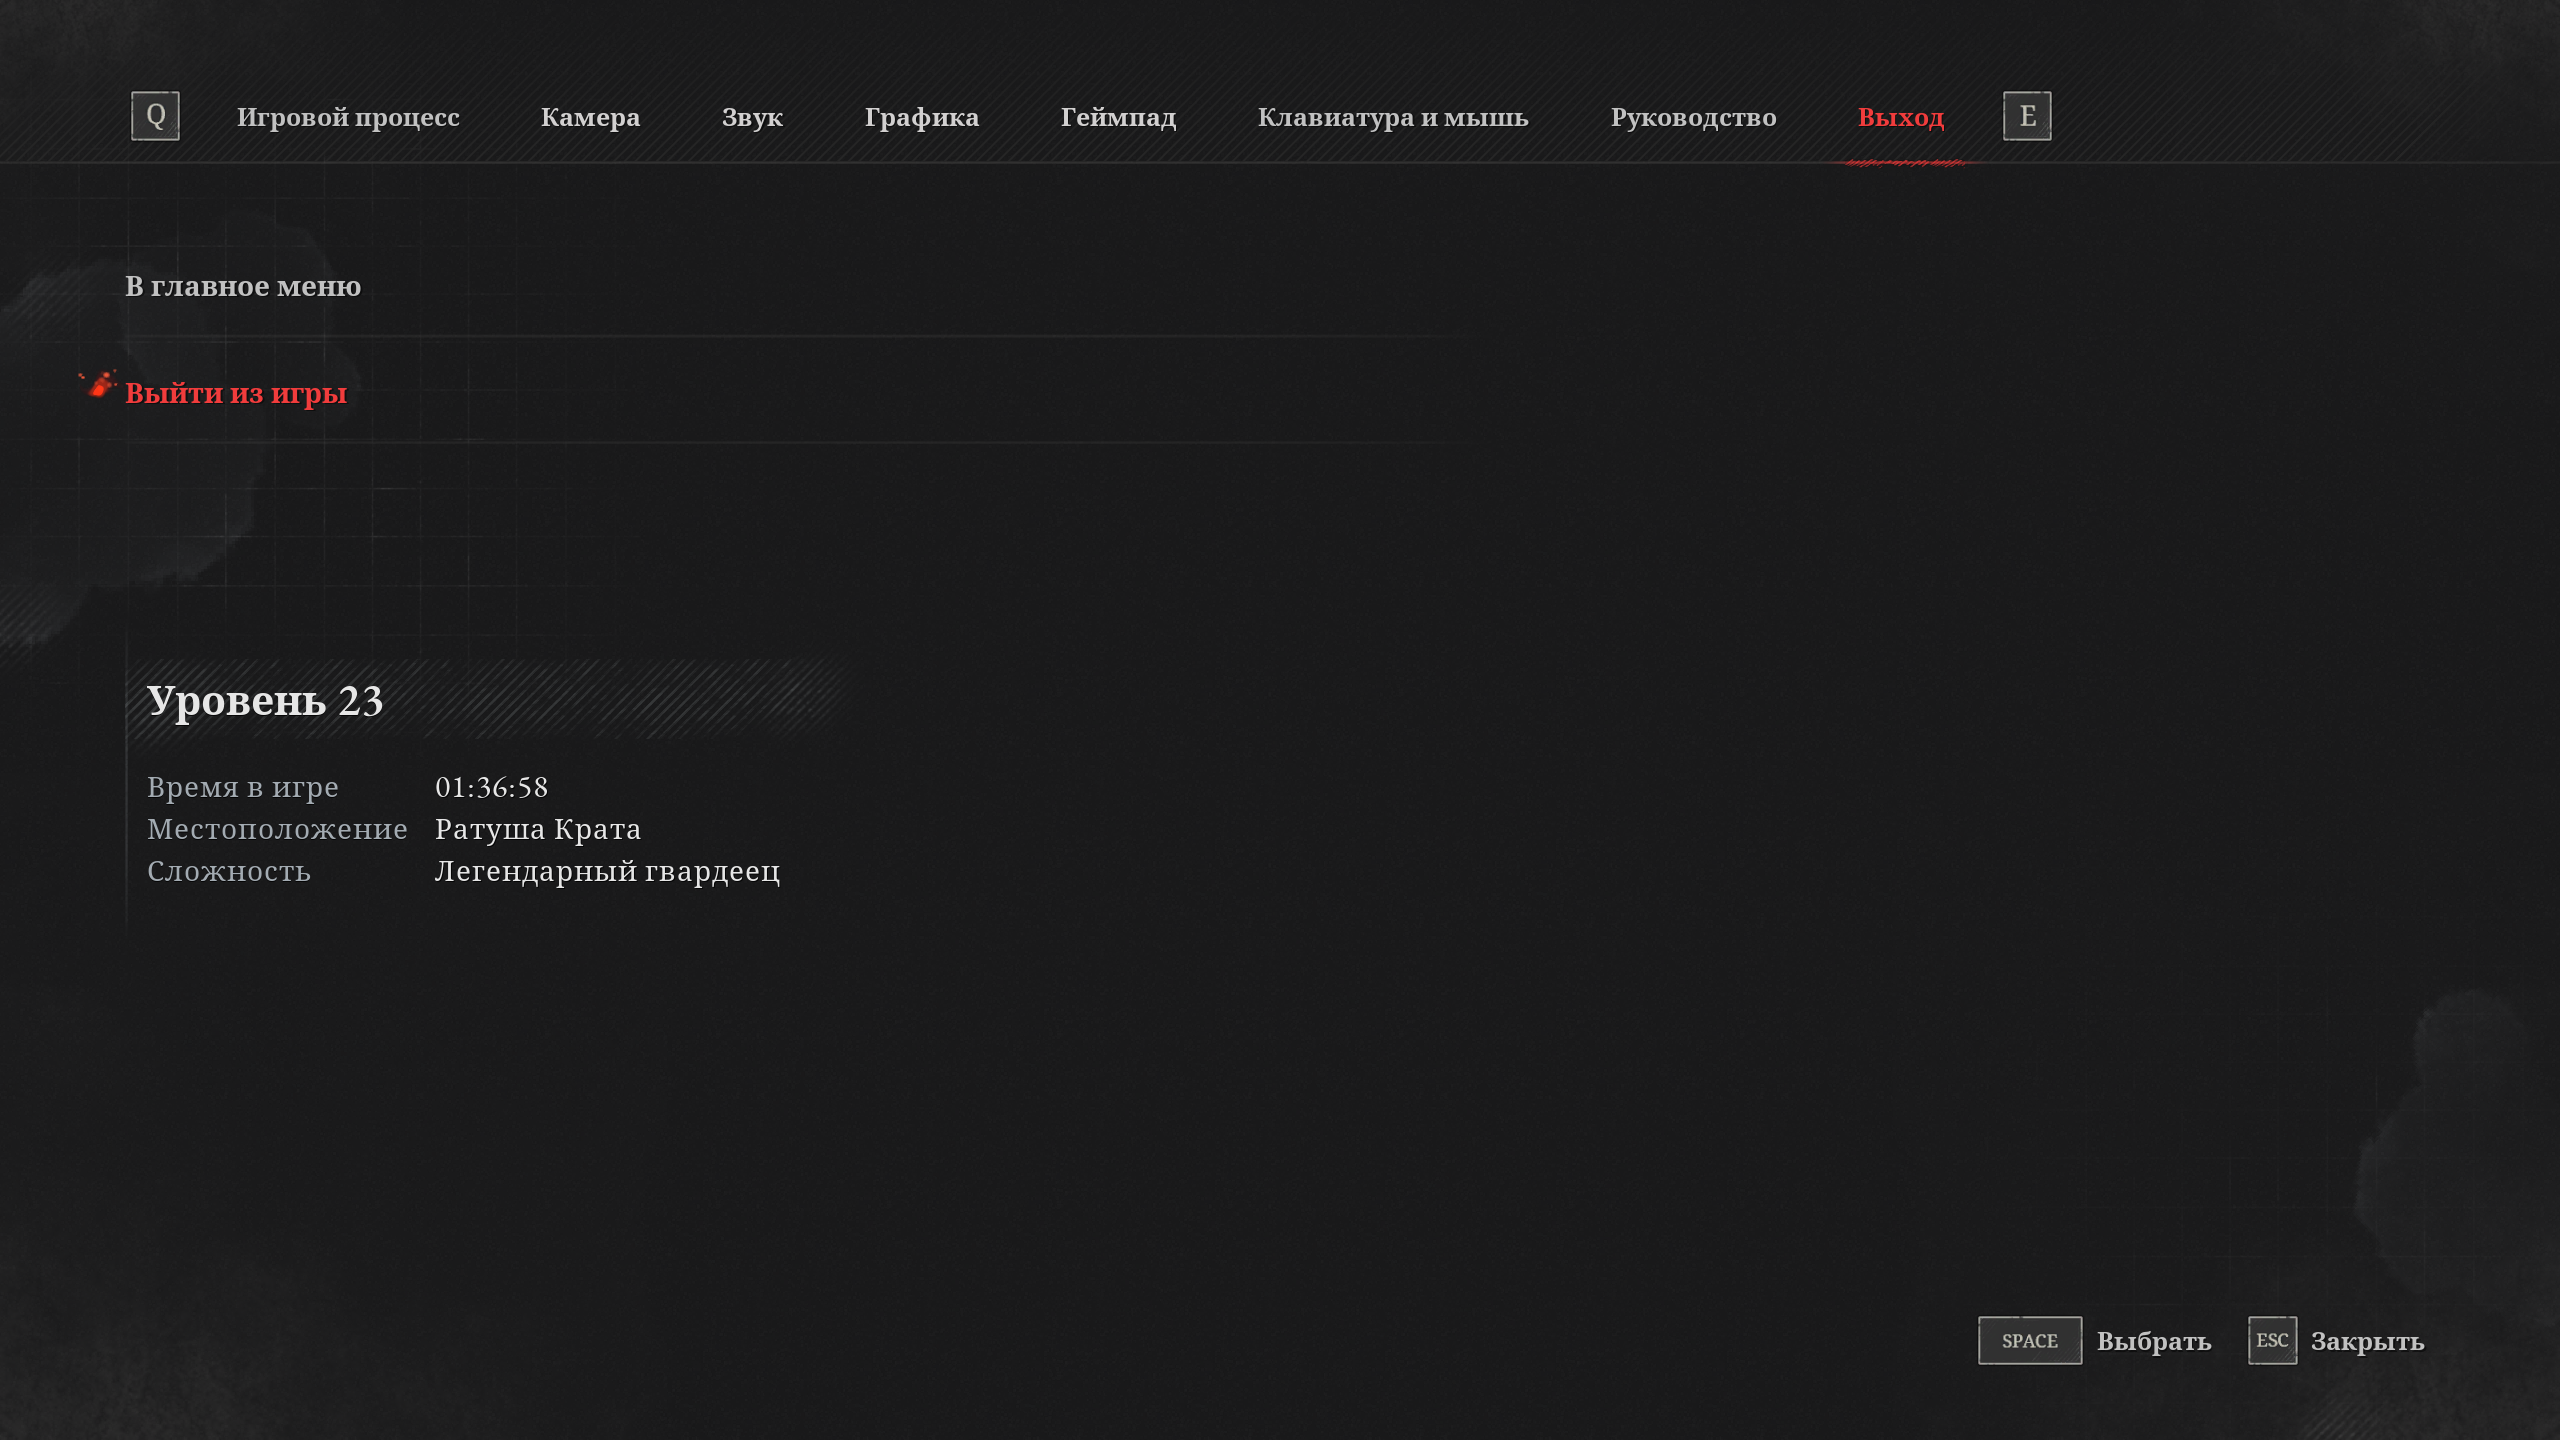The height and width of the screenshot is (1440, 2560).
Task: Click the Уровень 23 header
Action: tap(265, 701)
